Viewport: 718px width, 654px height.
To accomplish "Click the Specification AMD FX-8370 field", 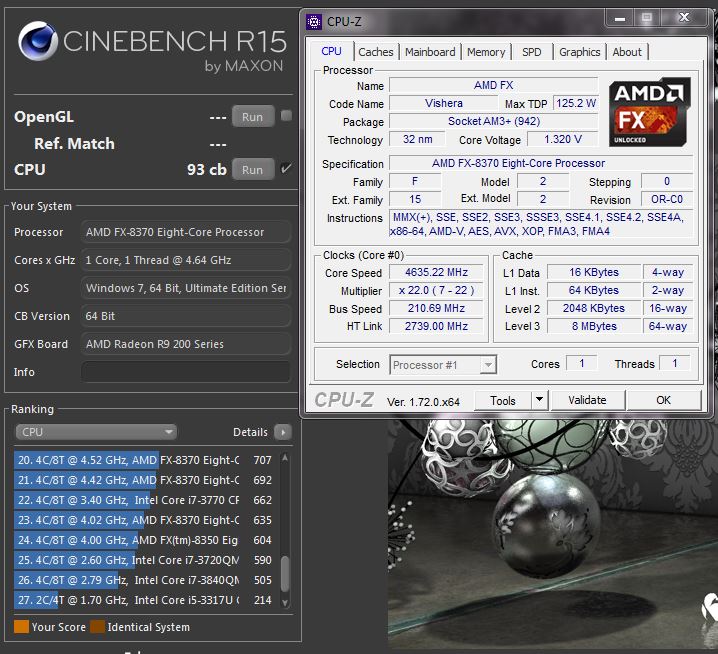I will pyautogui.click(x=541, y=163).
